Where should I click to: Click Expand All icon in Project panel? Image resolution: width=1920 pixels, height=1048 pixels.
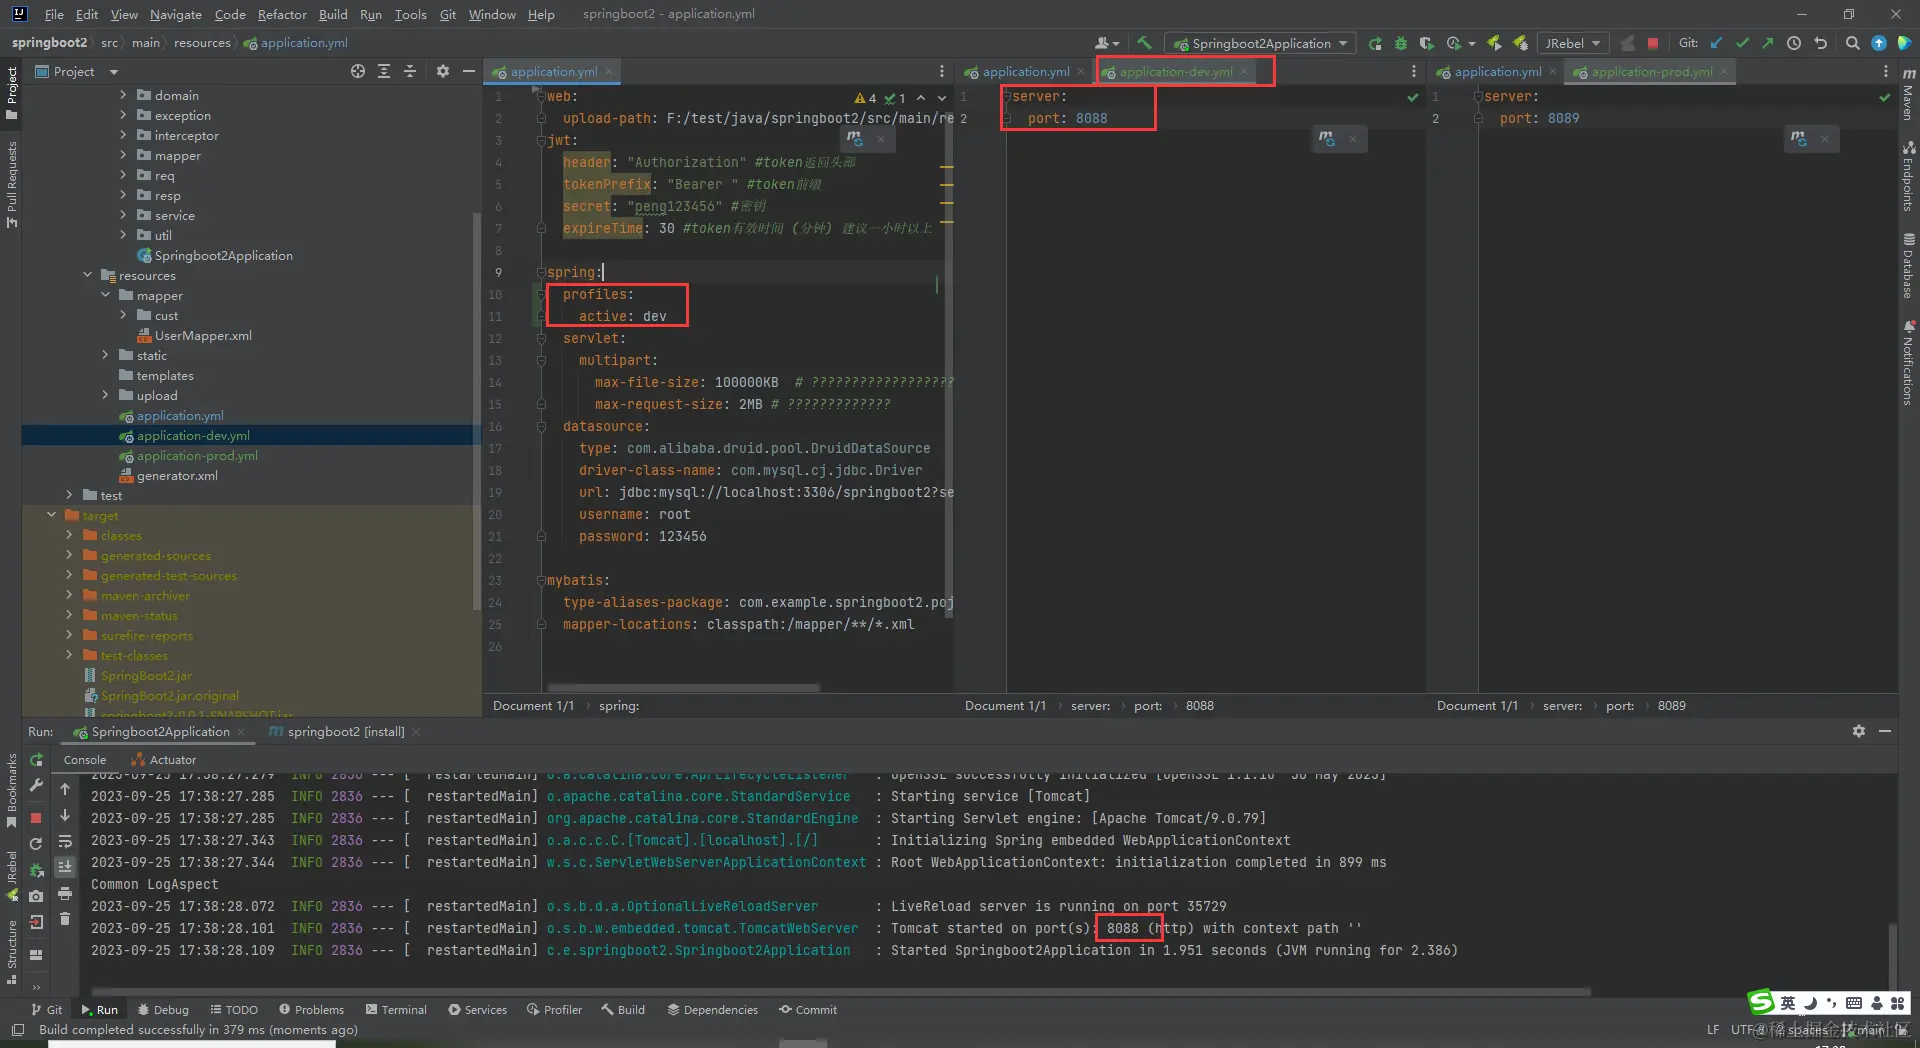(x=384, y=71)
